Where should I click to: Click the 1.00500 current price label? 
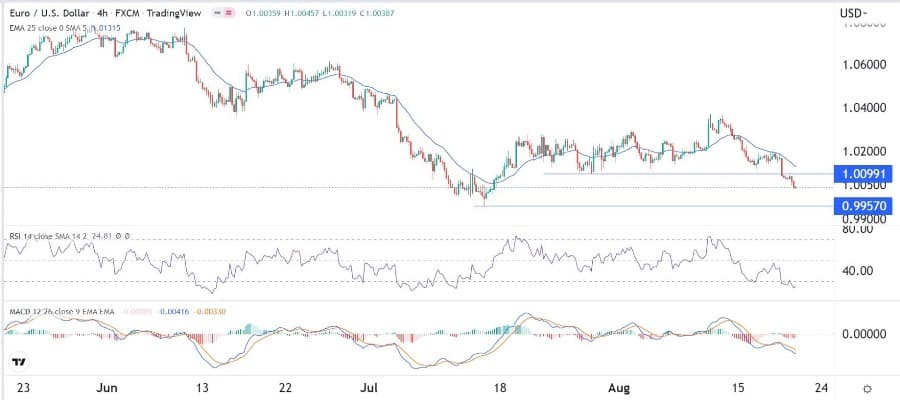tap(862, 187)
